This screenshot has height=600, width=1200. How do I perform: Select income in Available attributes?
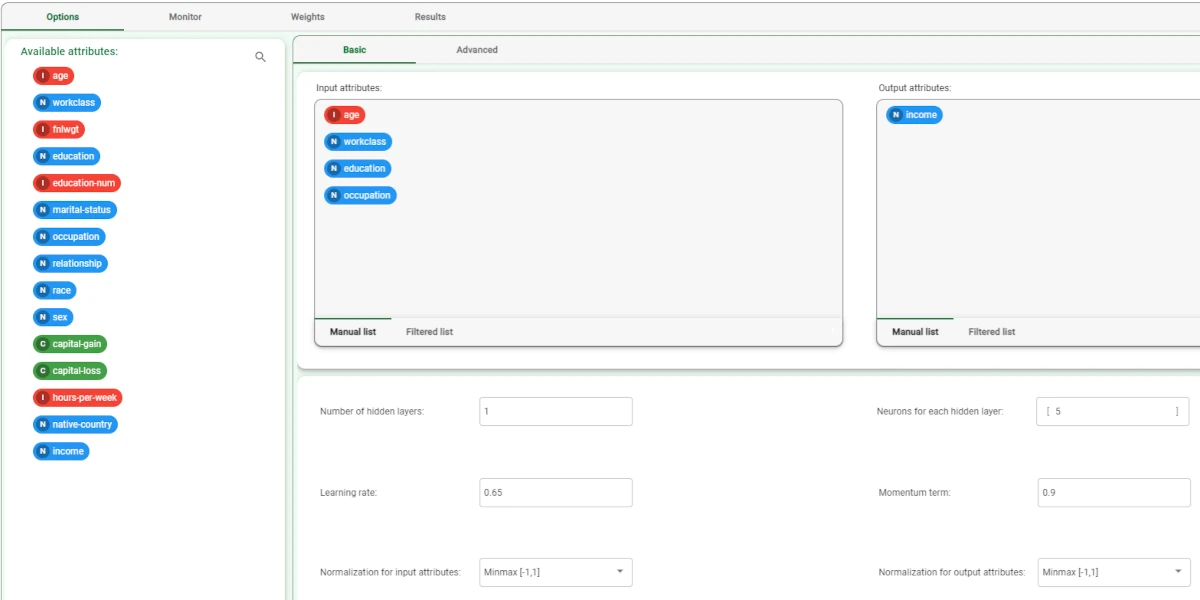[61, 451]
